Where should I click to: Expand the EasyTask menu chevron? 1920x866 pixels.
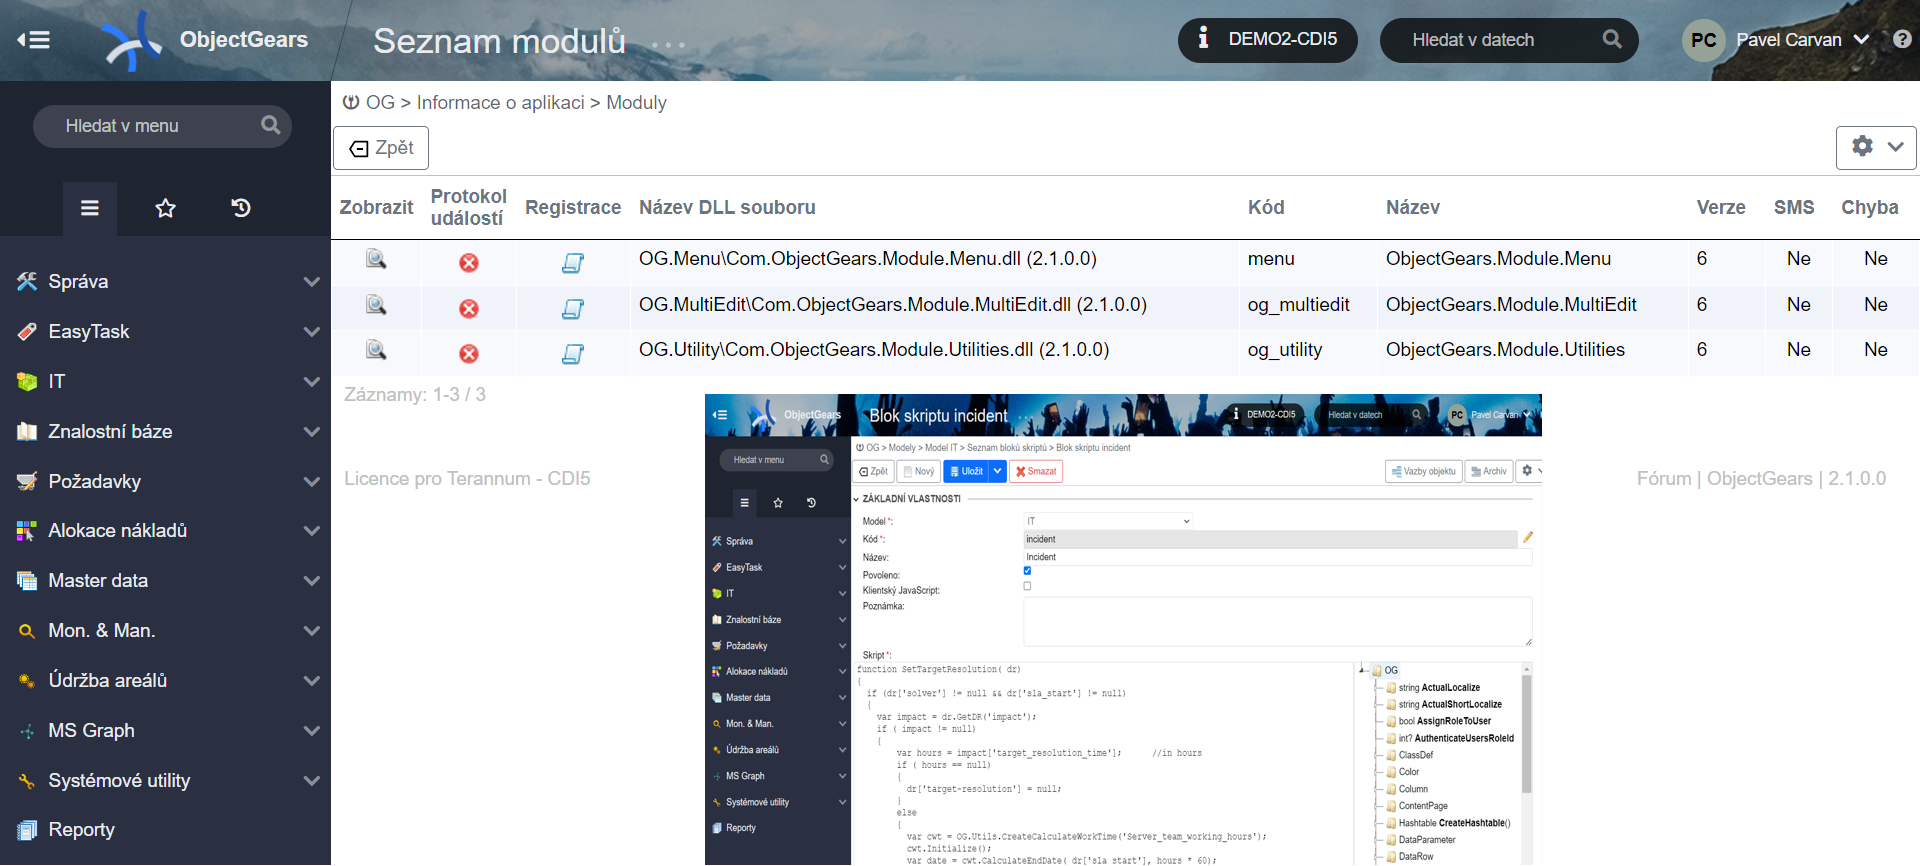click(x=312, y=332)
